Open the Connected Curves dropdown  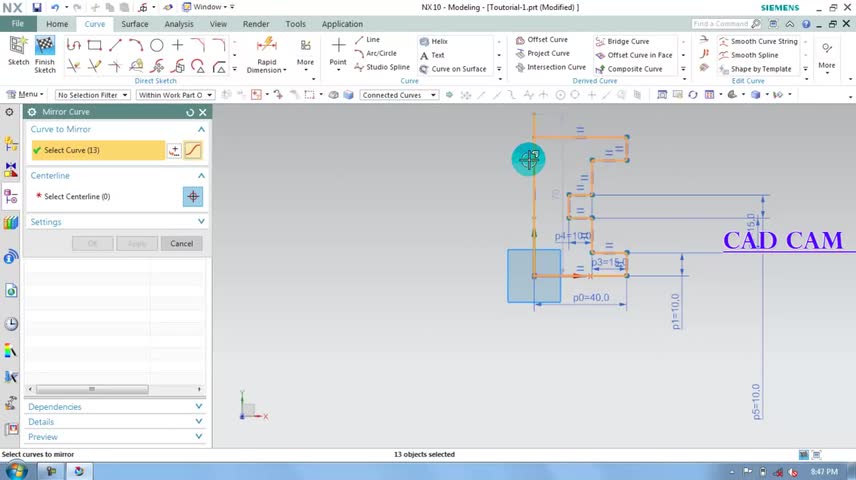click(x=399, y=95)
